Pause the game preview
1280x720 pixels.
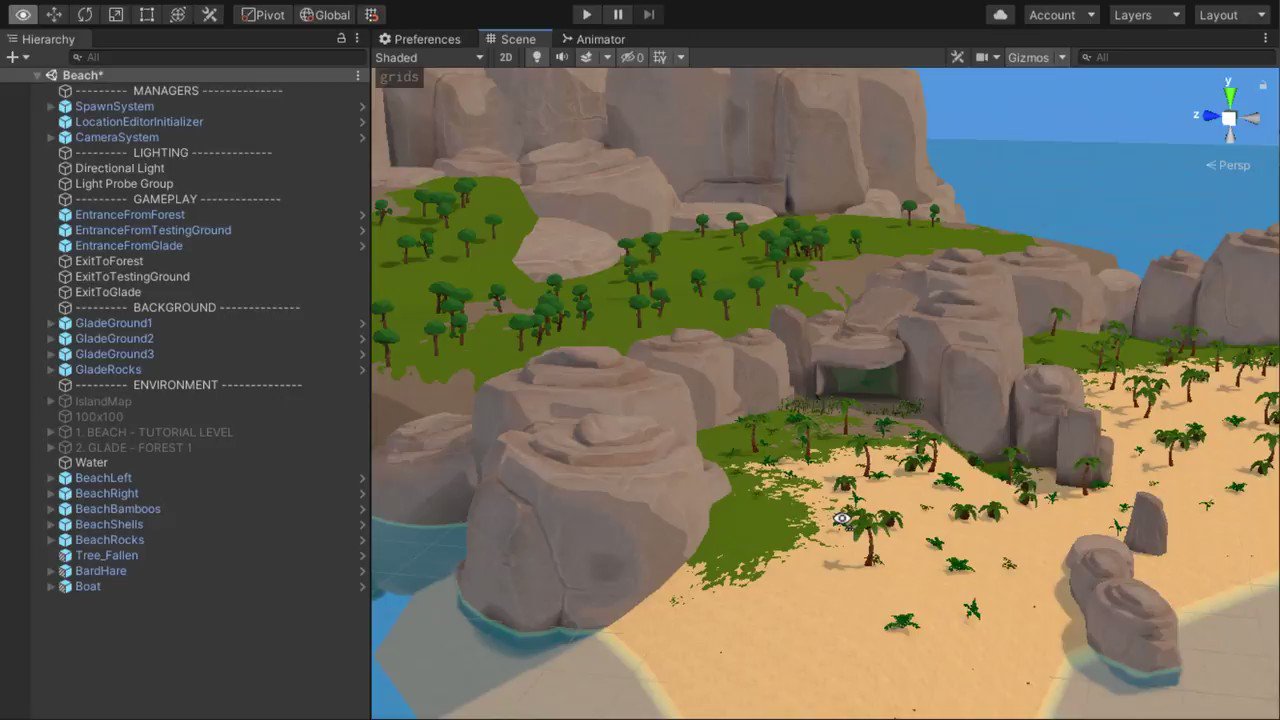[x=618, y=15]
